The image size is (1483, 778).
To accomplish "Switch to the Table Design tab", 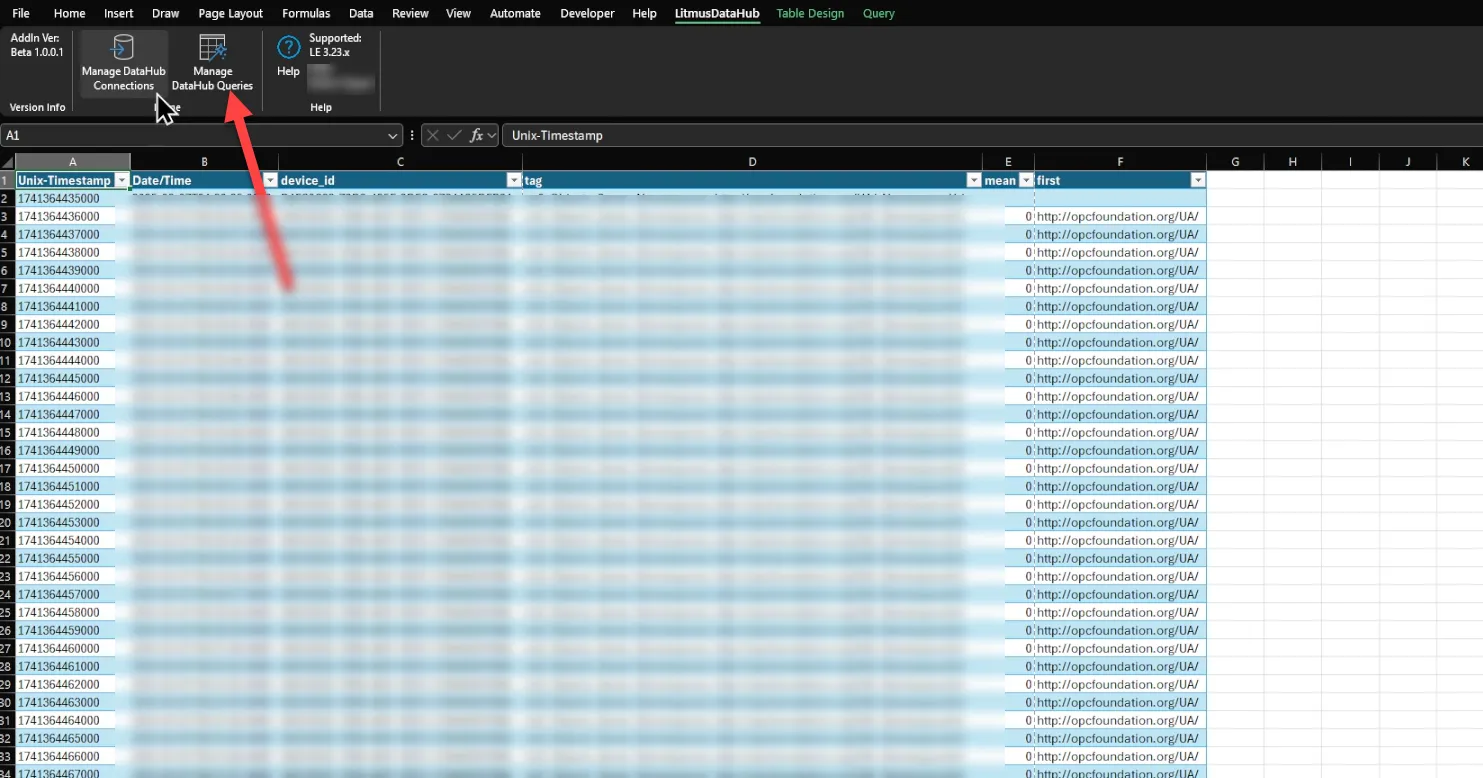I will [x=810, y=13].
